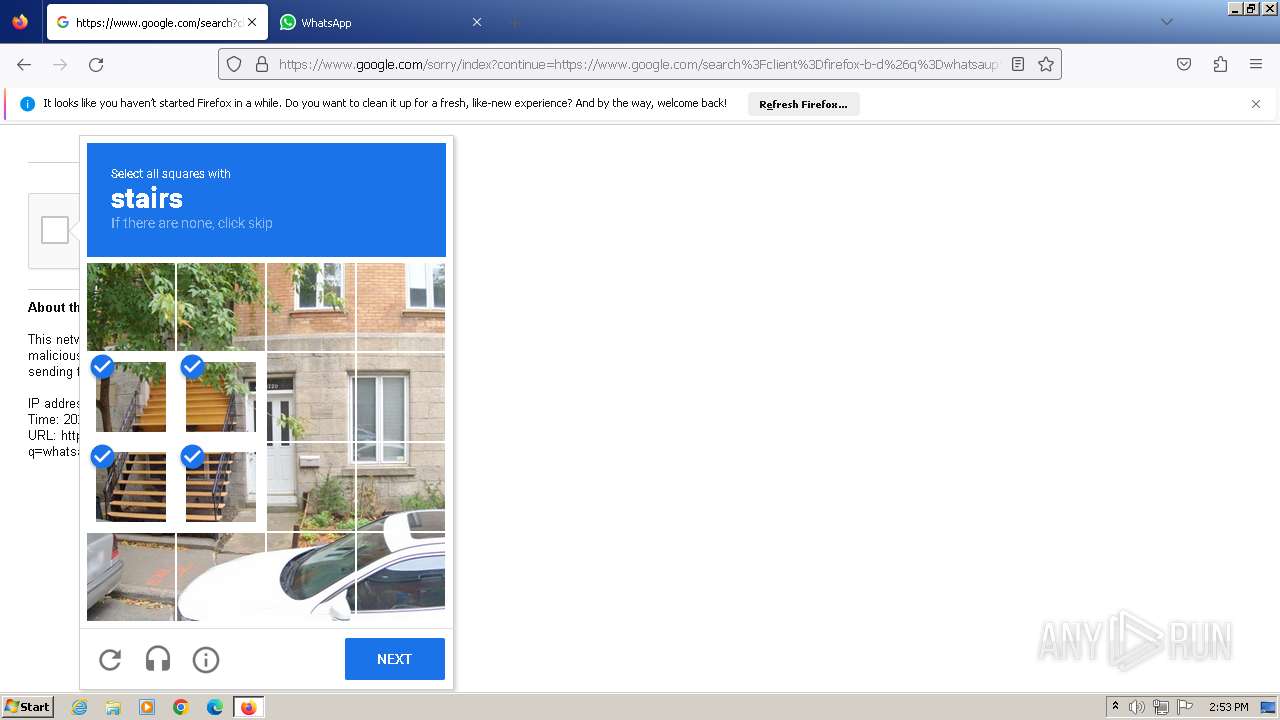1280x720 pixels.
Task: Reload the current page
Action: coord(96,64)
